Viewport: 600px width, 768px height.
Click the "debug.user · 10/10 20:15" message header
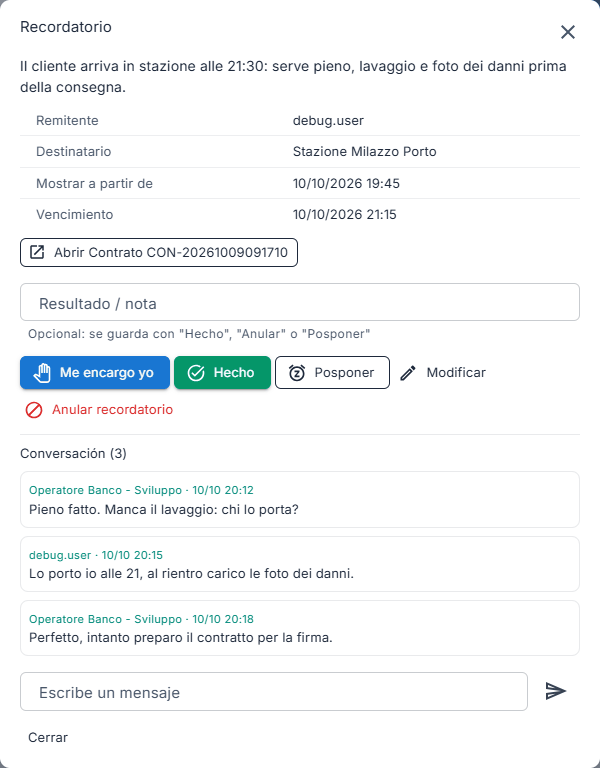[x=96, y=555]
